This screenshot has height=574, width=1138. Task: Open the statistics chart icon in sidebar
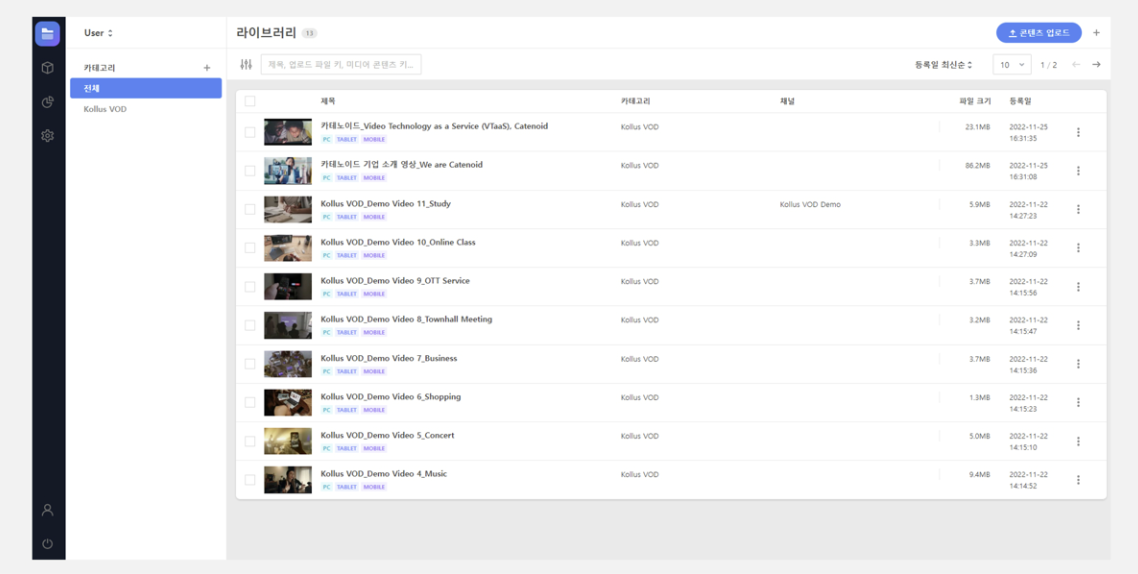coord(47,102)
